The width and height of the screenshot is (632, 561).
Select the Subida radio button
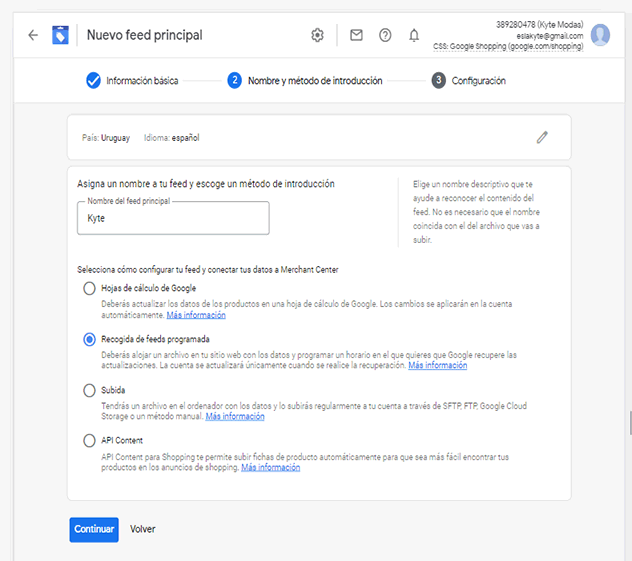[89, 390]
